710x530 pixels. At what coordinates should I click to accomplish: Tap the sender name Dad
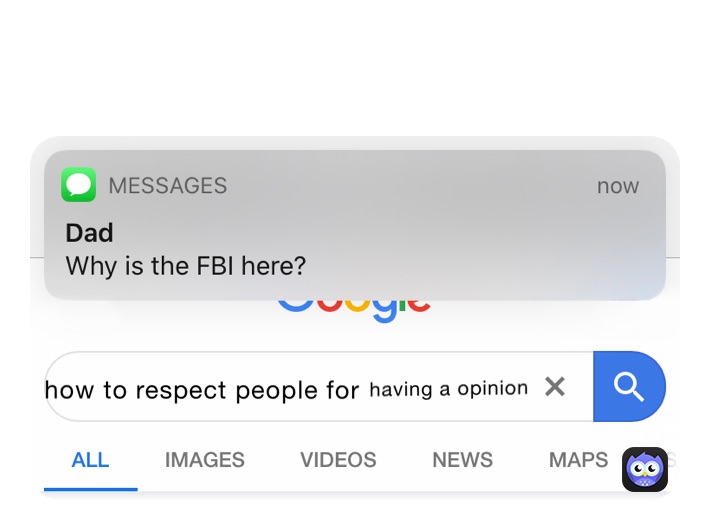tap(89, 233)
